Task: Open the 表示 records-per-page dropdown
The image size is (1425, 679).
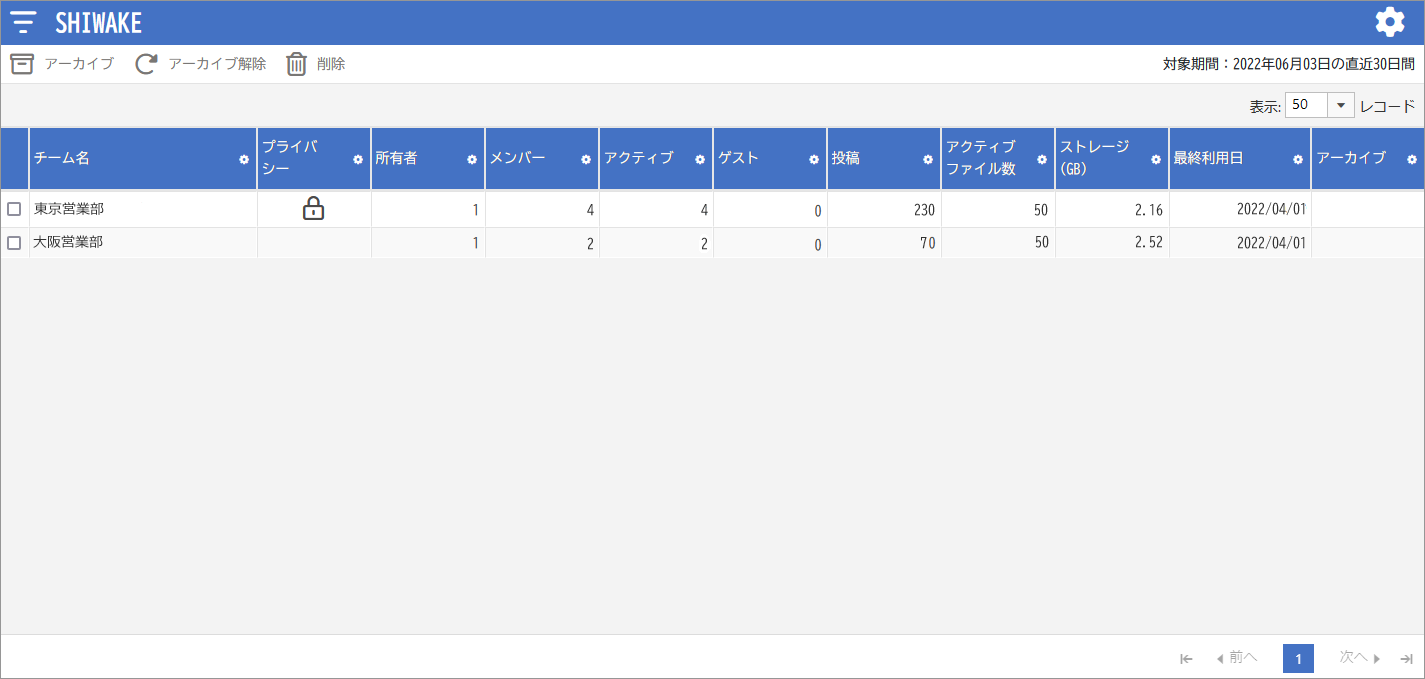Action: coord(1340,104)
